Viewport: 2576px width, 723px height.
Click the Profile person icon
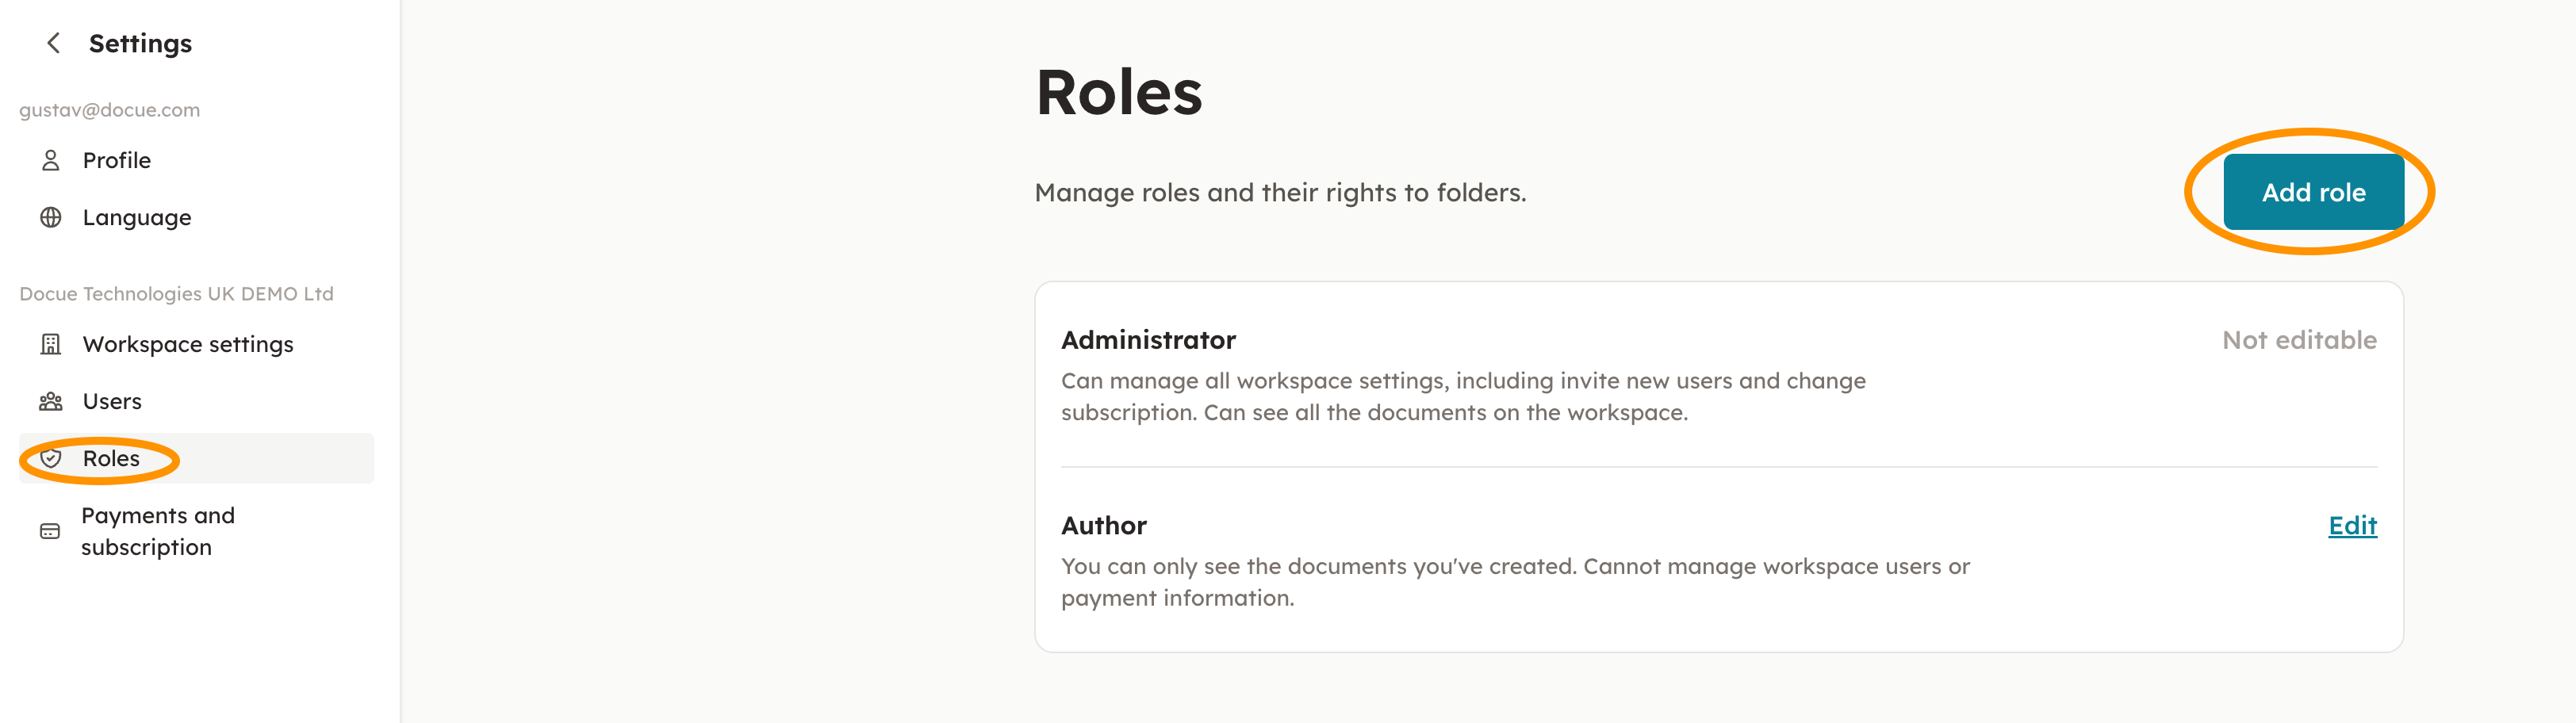[51, 160]
